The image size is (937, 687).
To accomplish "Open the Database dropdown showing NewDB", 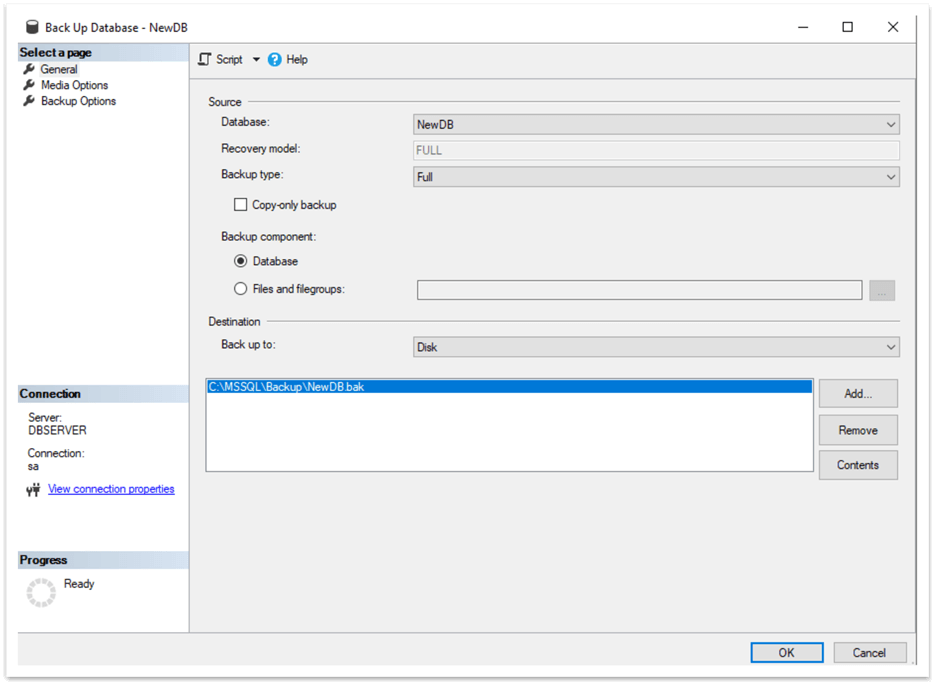I will click(x=890, y=123).
